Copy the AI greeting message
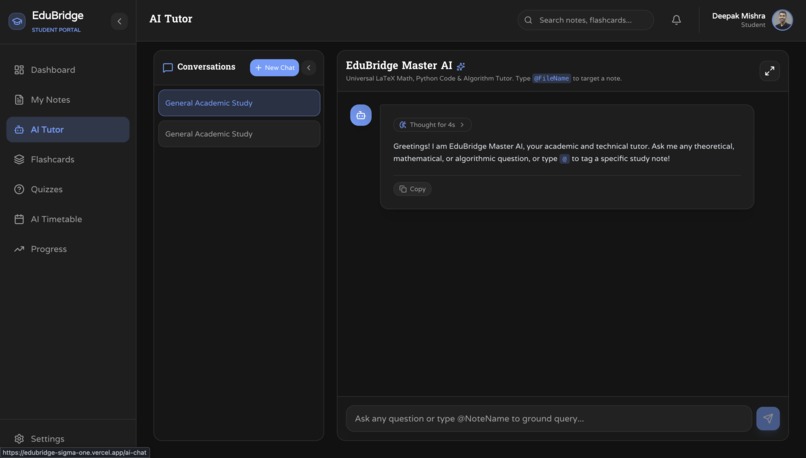Screen dimensions: 806x458 coord(412,189)
